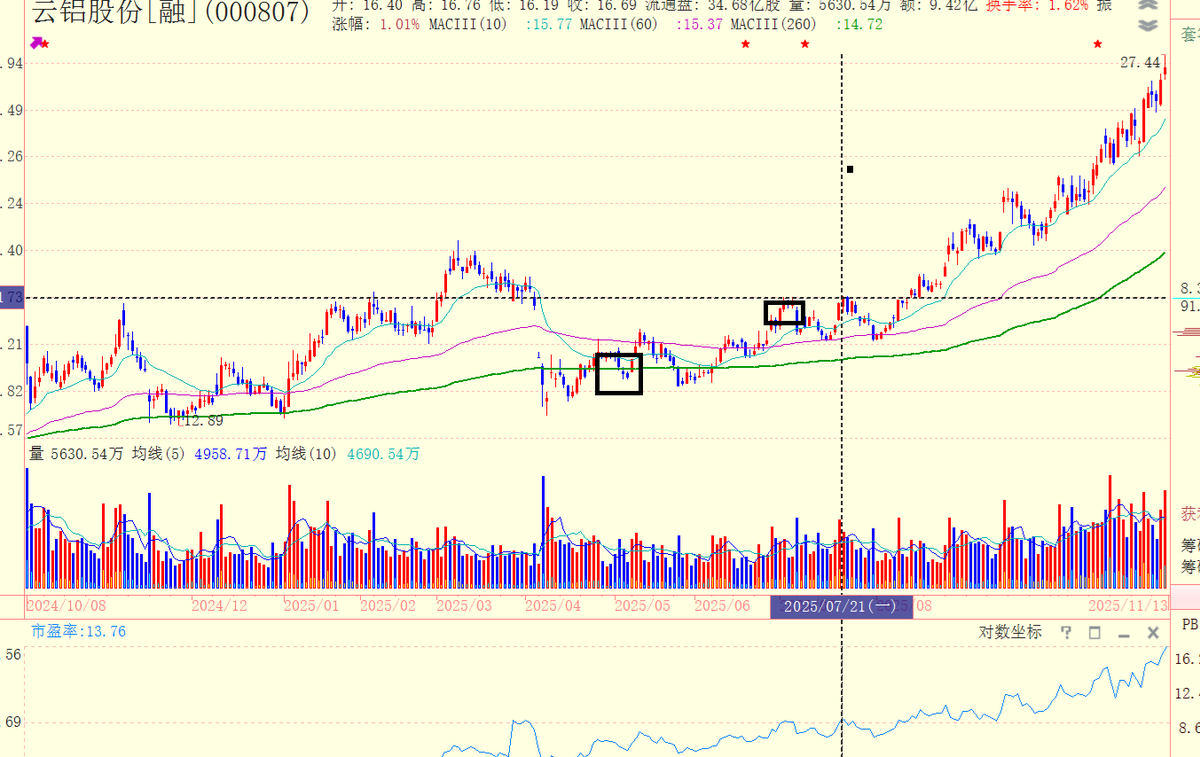Click the 涨幅 1.01% reading
This screenshot has width=1200, height=757.
(377, 24)
